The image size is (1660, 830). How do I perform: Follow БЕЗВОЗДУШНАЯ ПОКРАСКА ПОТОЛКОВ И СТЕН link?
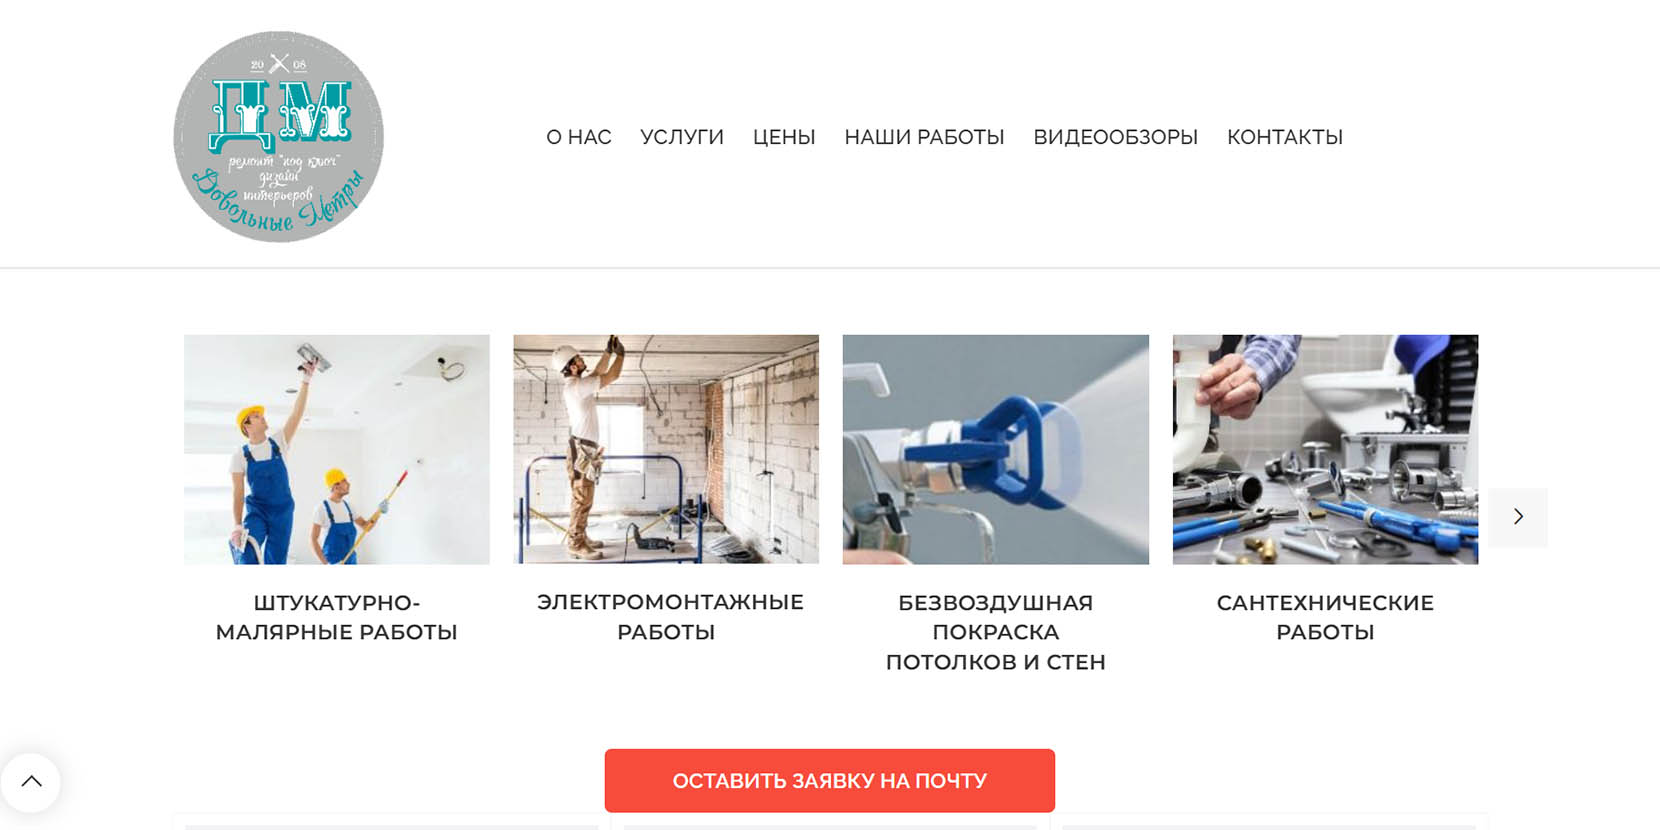(996, 632)
